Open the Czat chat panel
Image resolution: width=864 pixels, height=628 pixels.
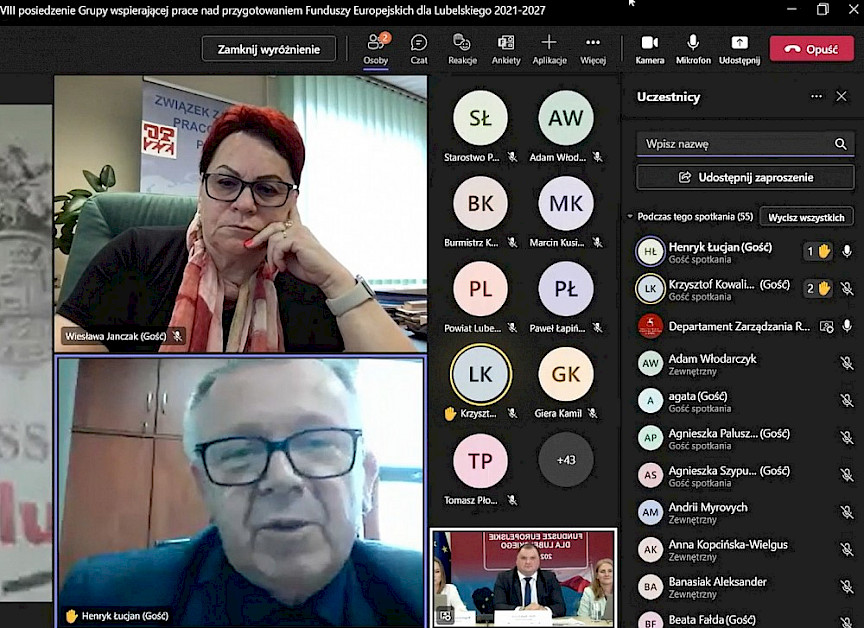[x=419, y=49]
